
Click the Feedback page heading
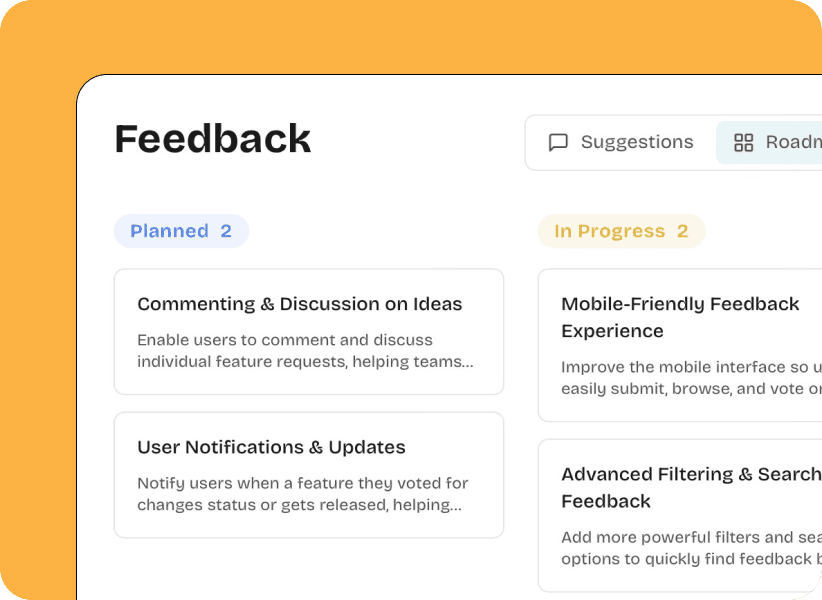tap(213, 139)
